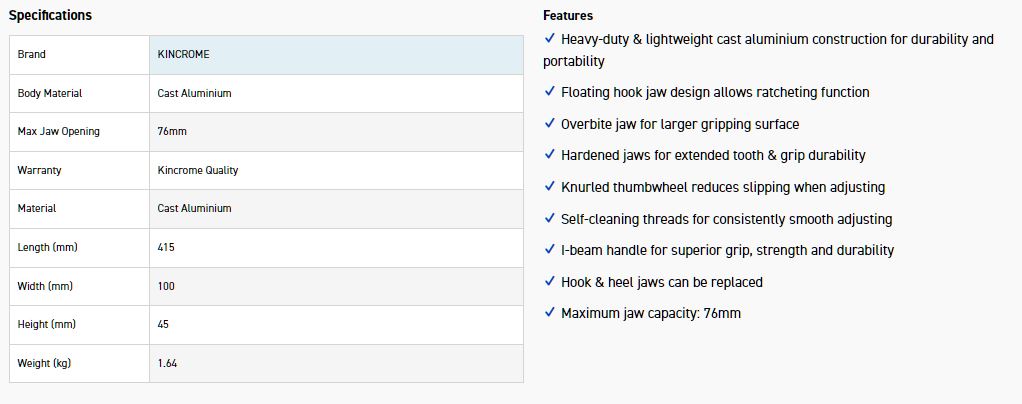Click the Specifications heading

[50, 15]
